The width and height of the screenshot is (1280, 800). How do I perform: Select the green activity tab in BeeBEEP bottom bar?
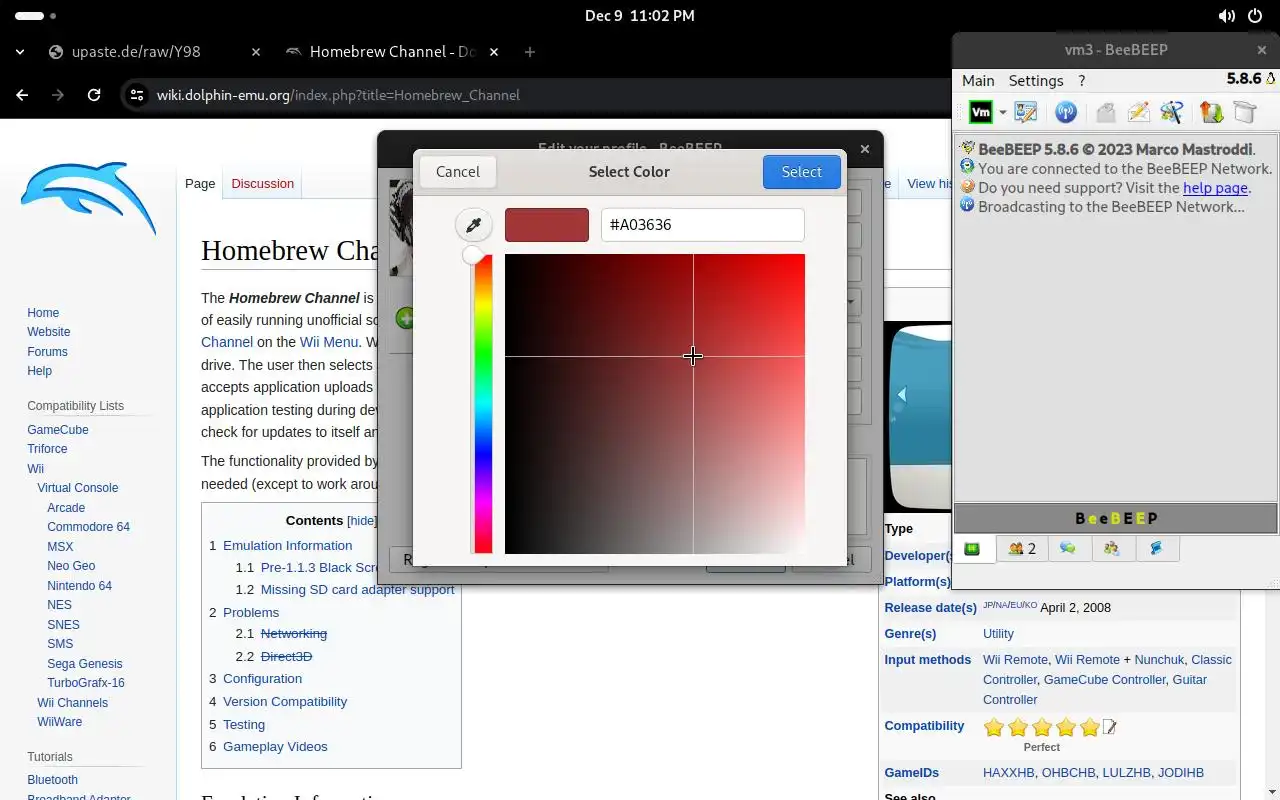972,548
